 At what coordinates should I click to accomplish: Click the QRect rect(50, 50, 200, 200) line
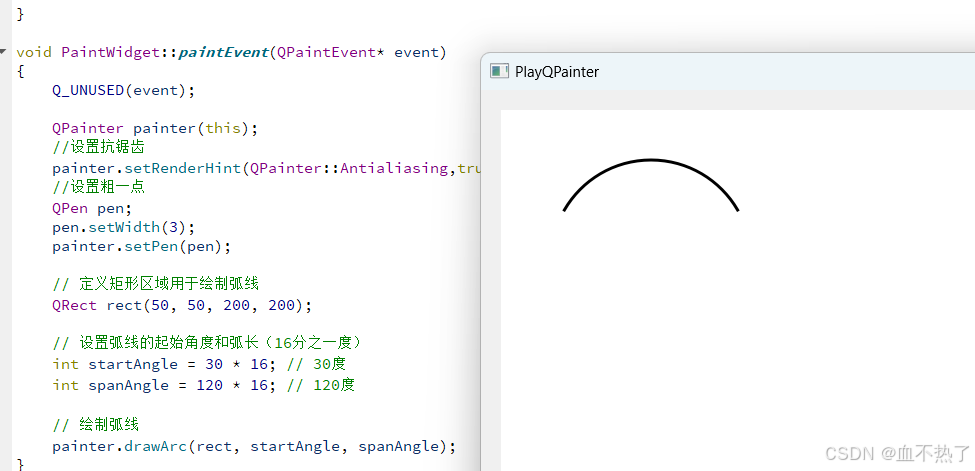click(x=182, y=305)
